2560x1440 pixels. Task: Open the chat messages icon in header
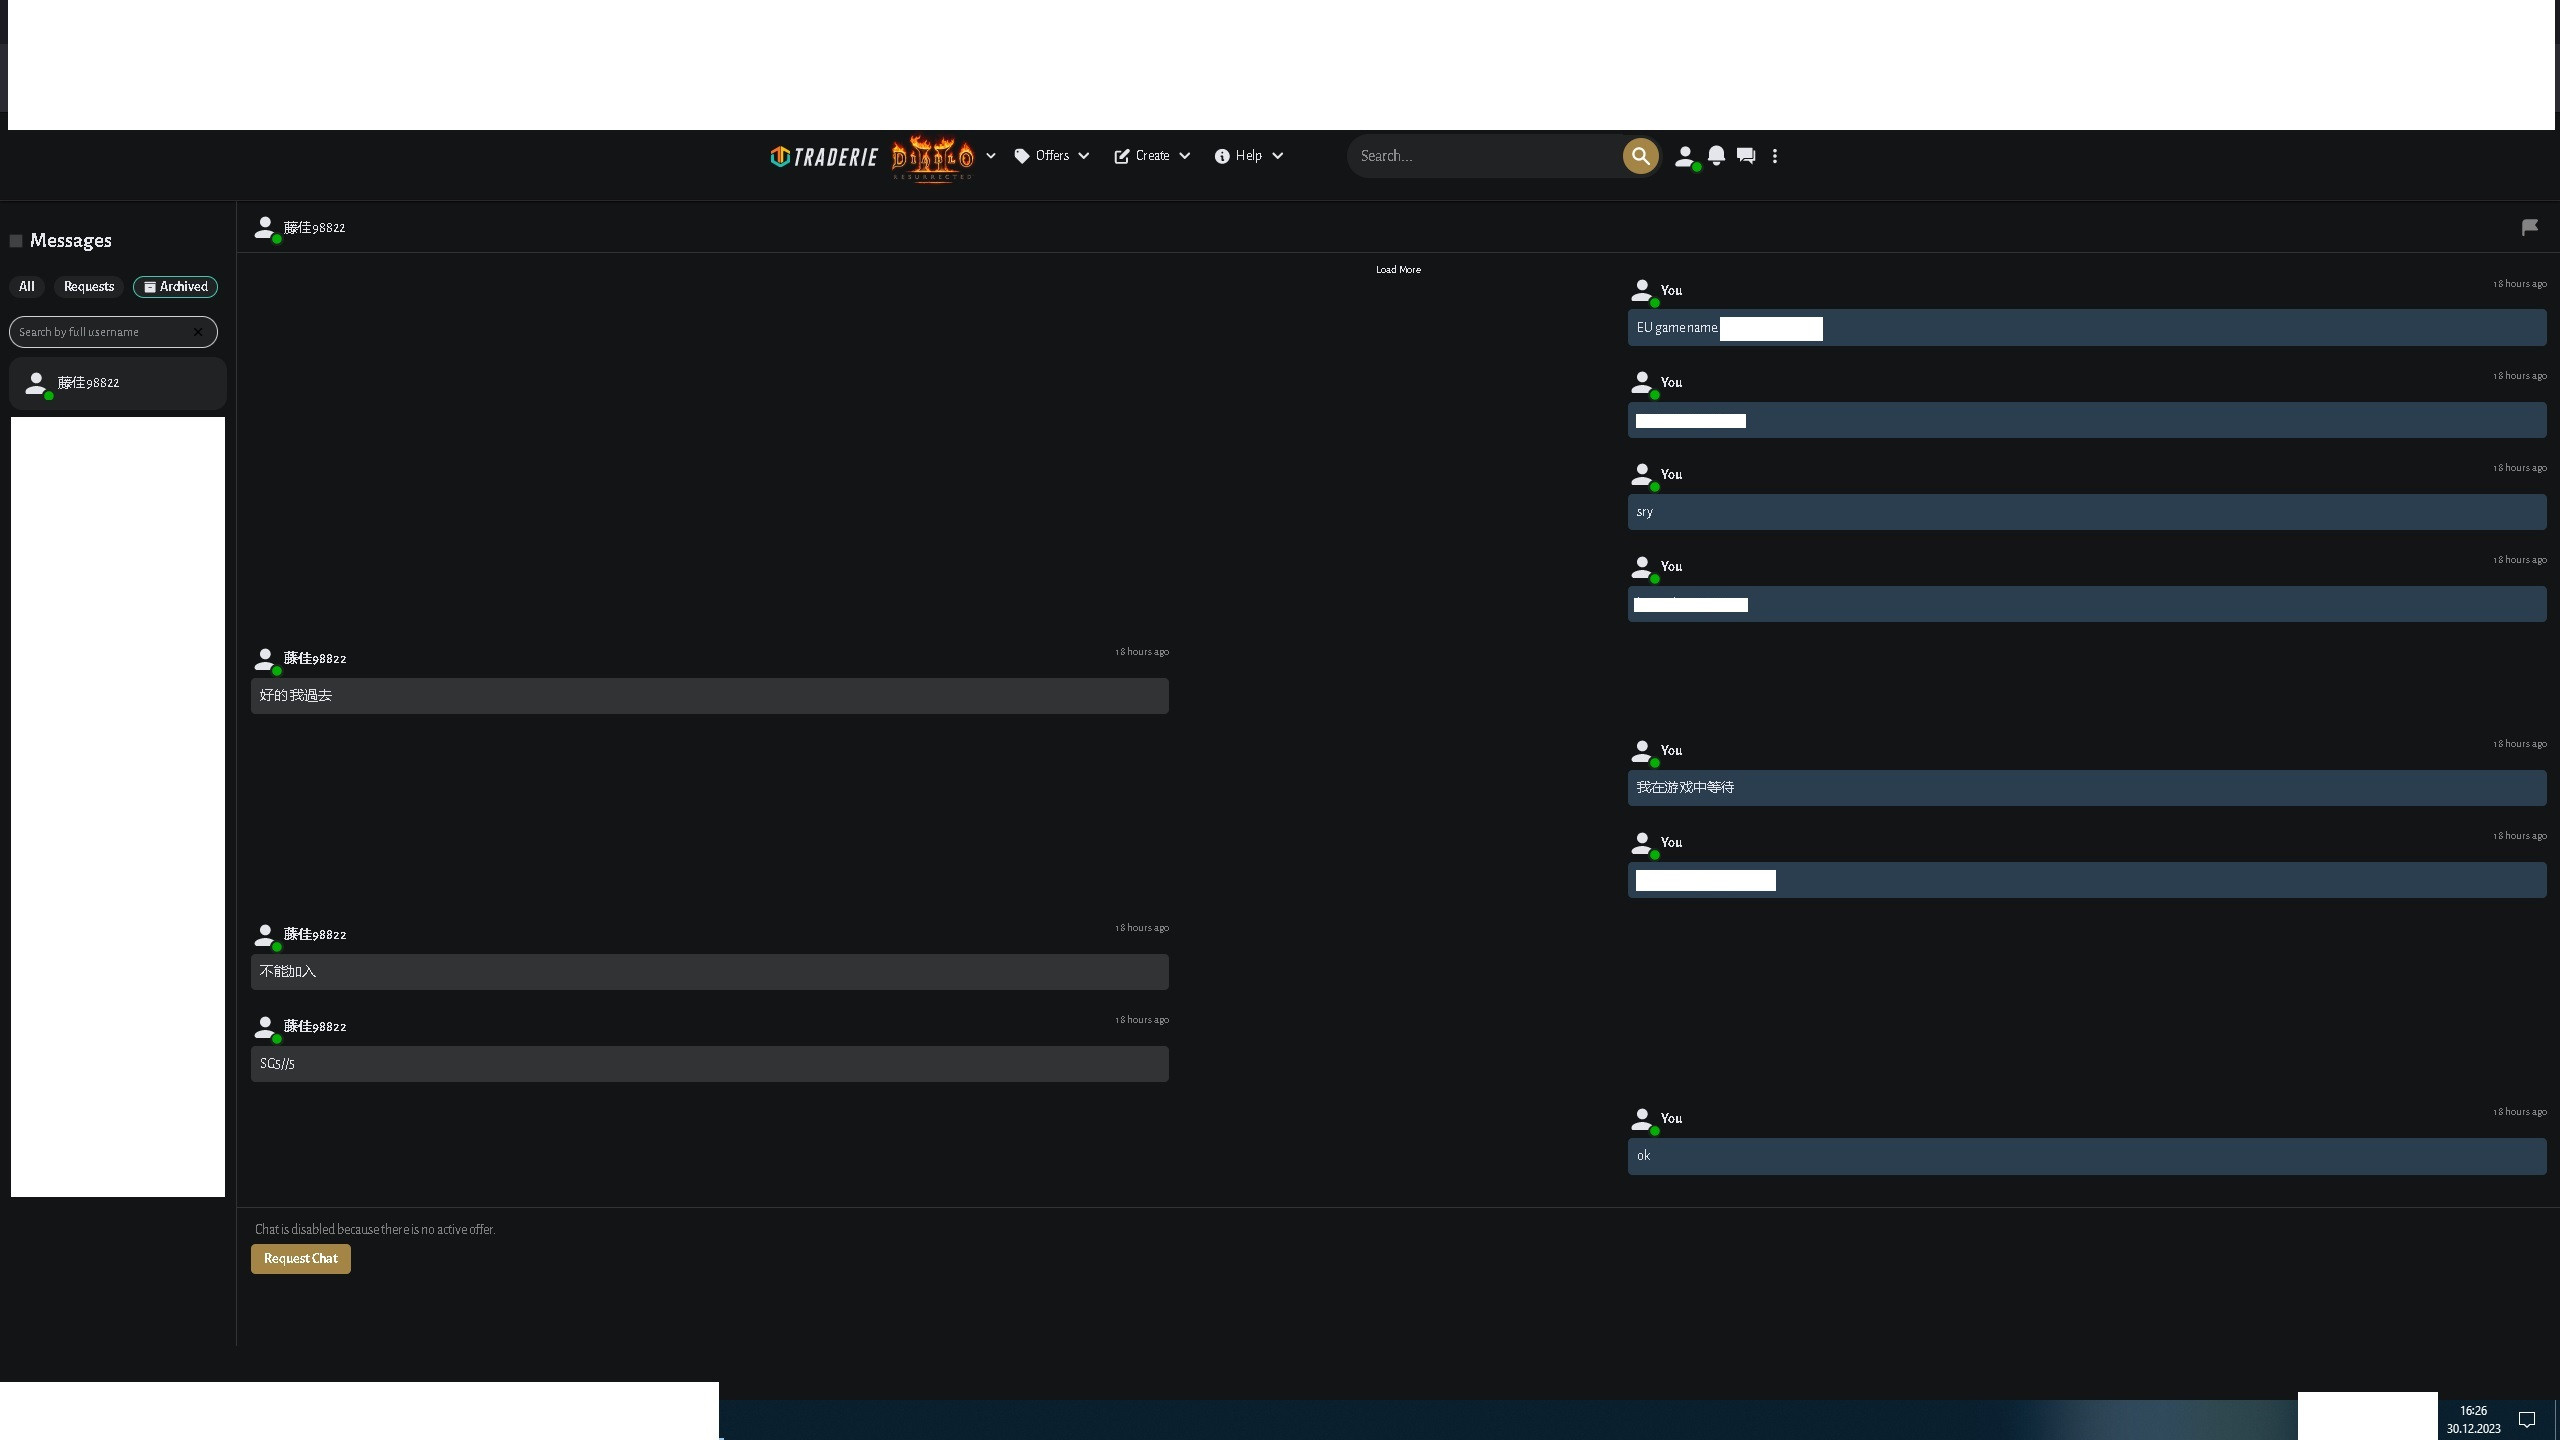point(1746,156)
